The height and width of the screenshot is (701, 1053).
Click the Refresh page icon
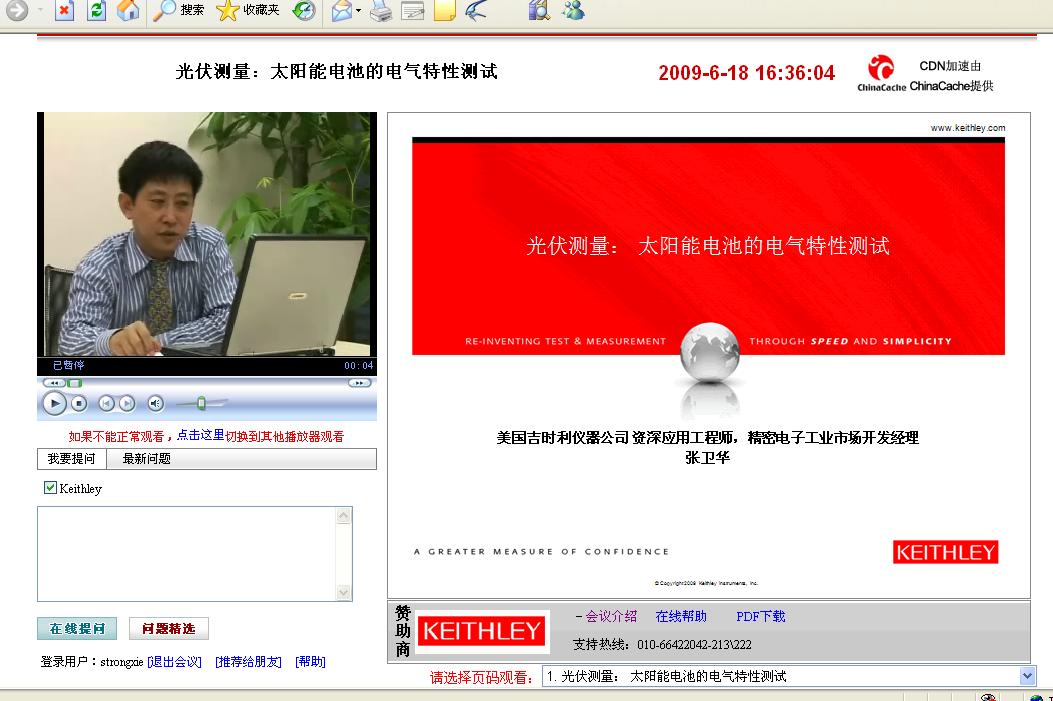[x=97, y=10]
